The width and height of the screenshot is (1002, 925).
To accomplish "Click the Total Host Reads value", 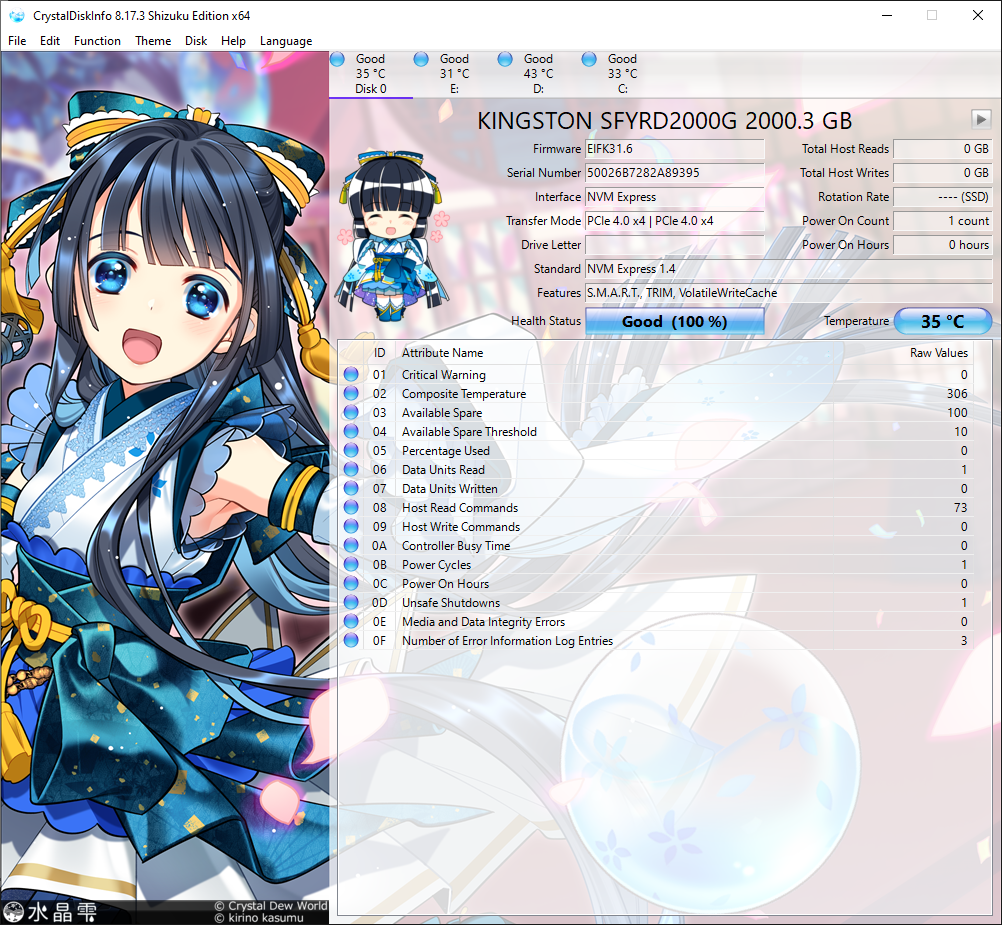I will pyautogui.click(x=943, y=149).
